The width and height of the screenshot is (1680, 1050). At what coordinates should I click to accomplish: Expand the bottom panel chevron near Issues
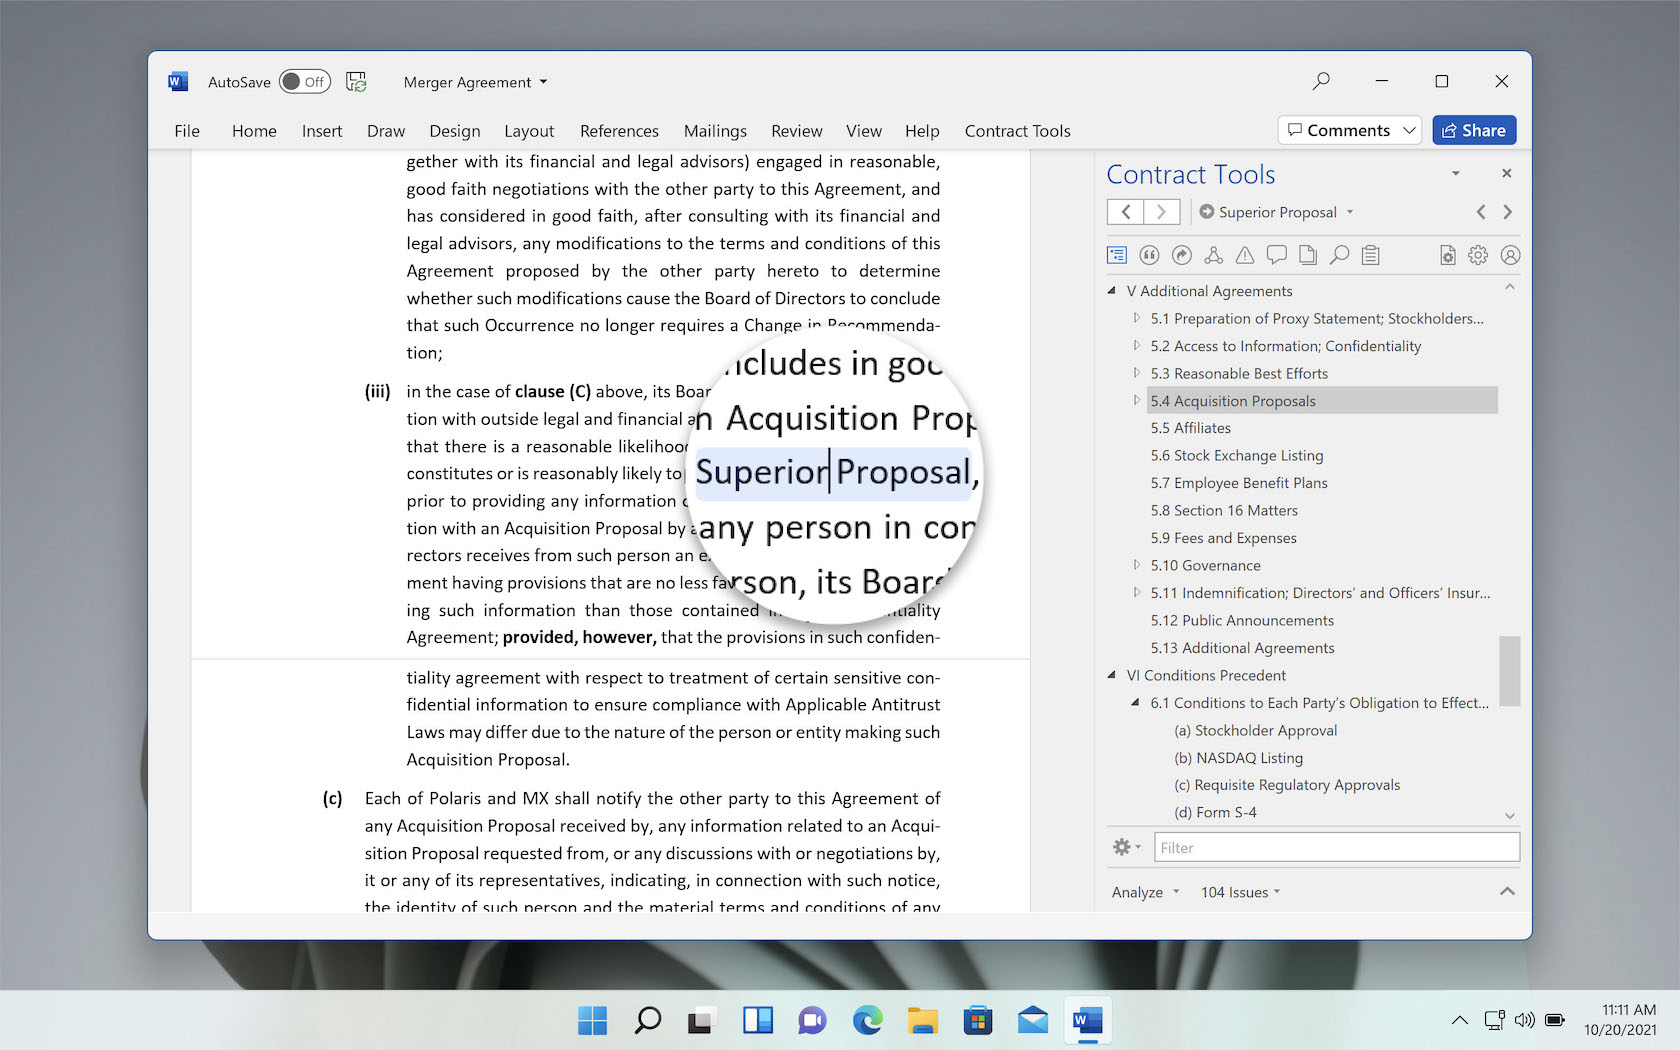tap(1507, 891)
